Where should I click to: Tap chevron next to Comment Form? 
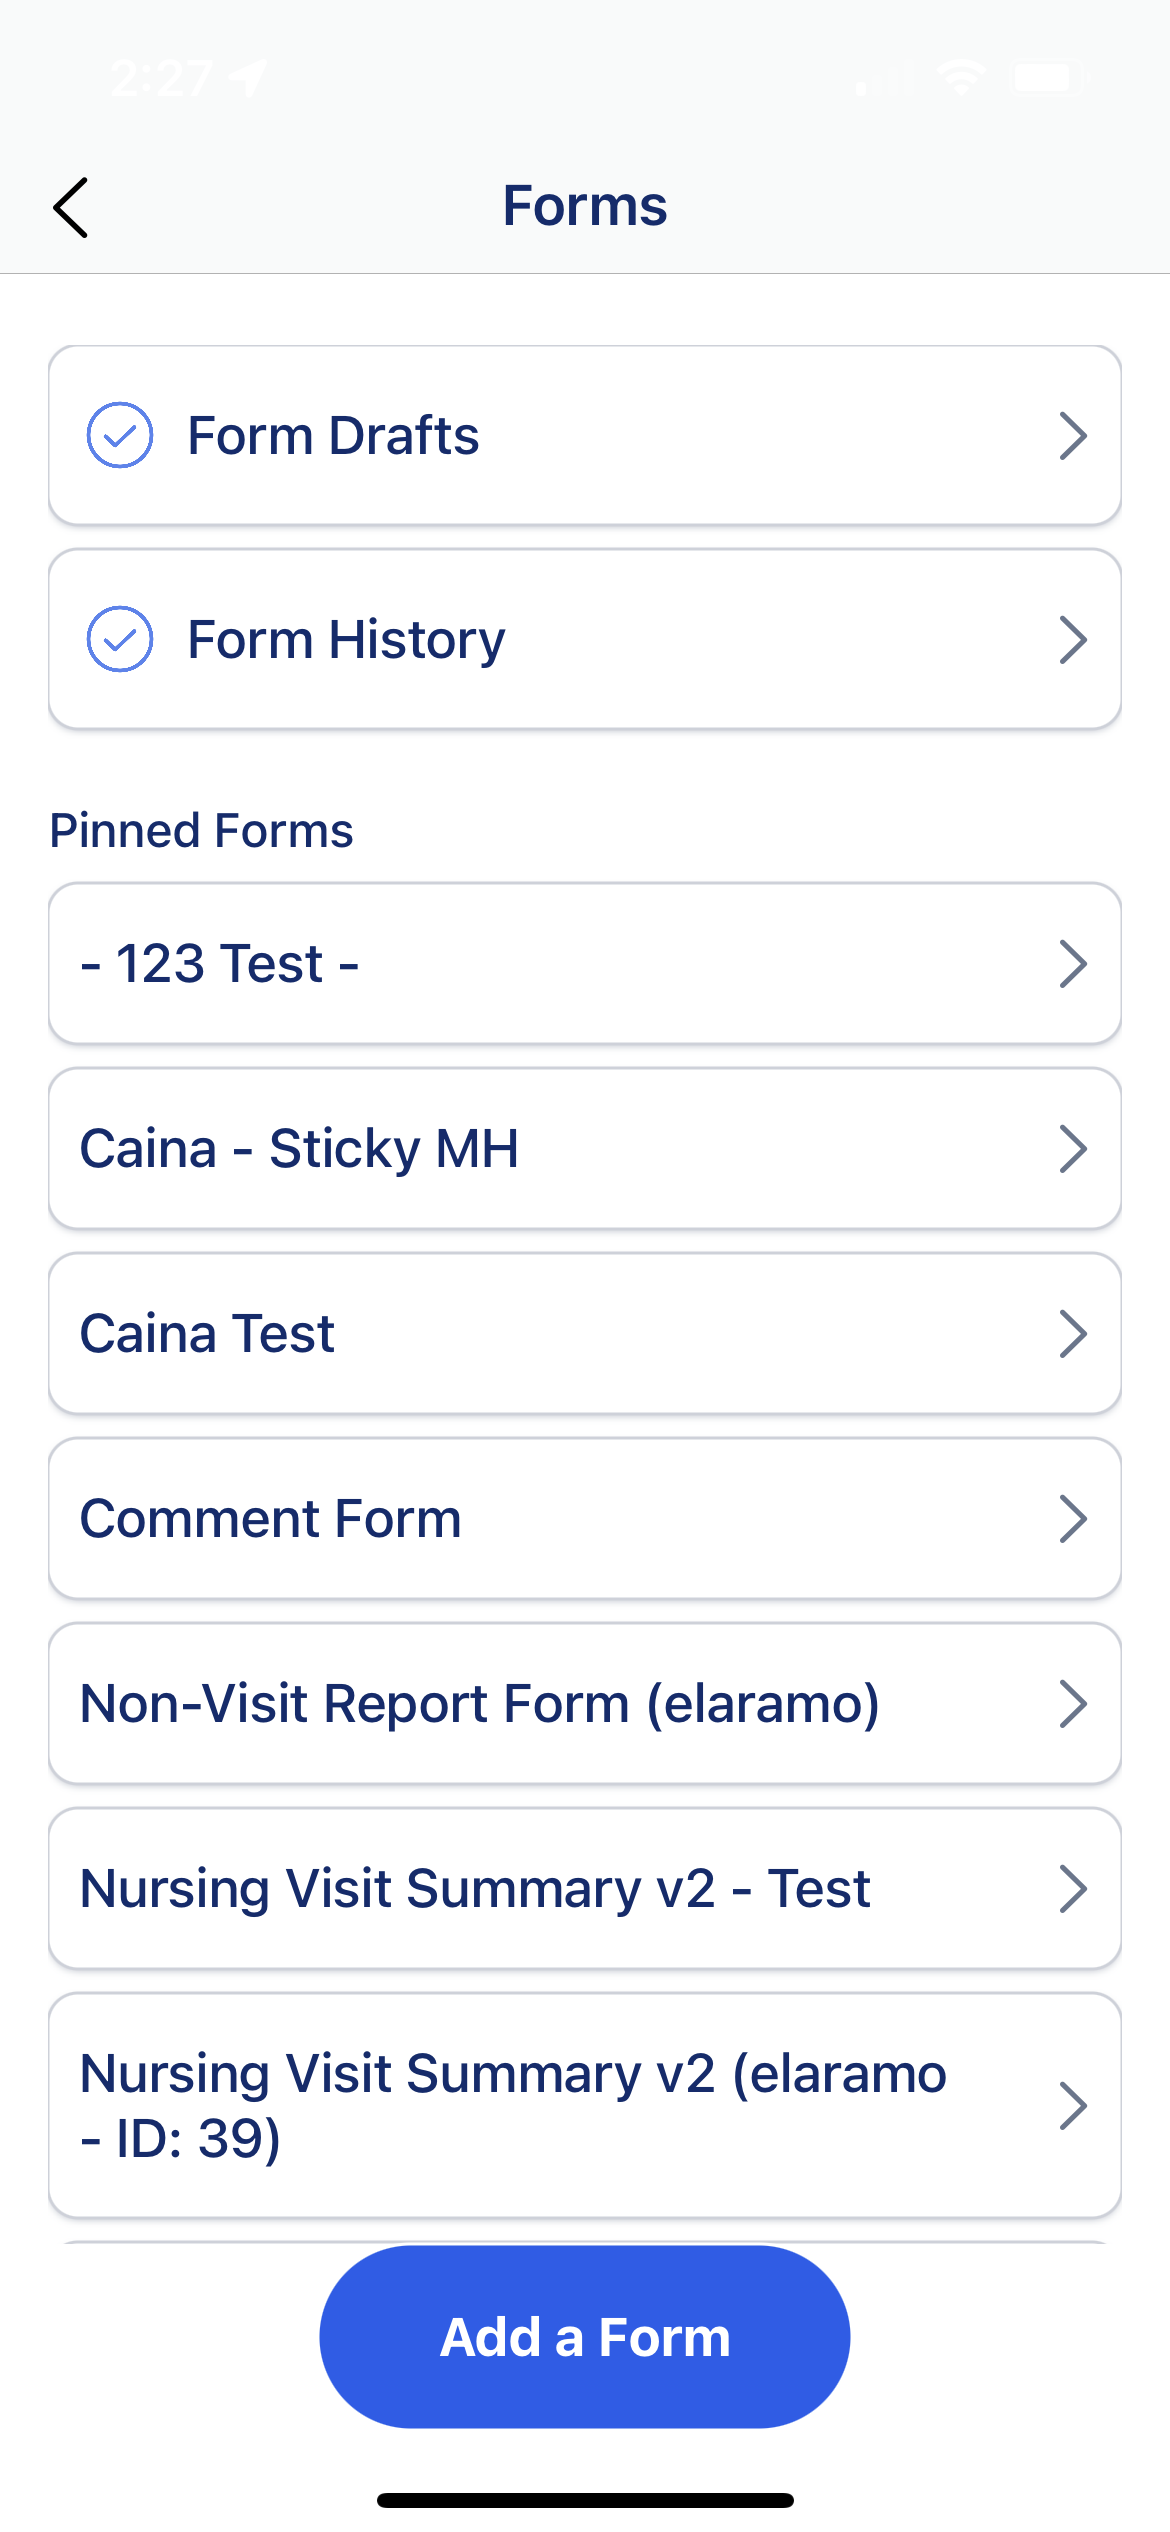(x=1073, y=1519)
